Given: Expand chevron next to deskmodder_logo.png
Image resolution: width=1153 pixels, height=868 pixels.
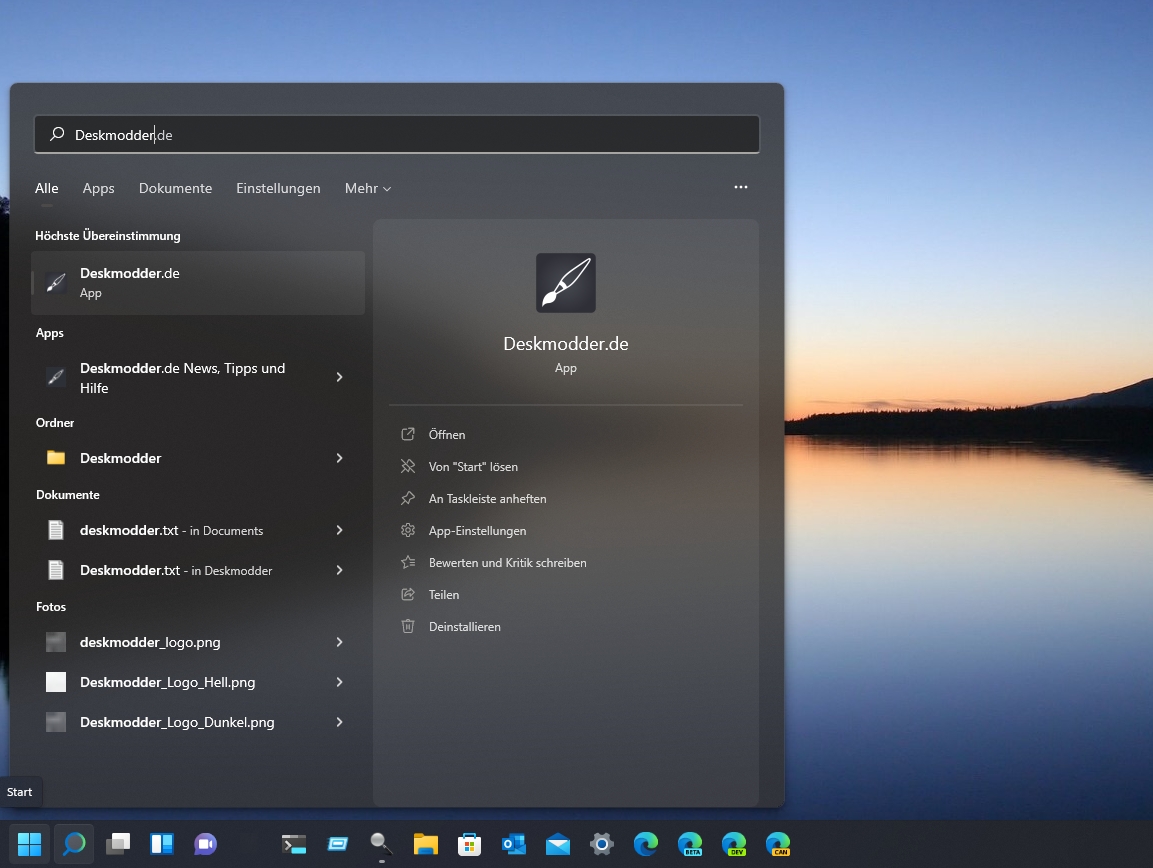Looking at the screenshot, I should [x=339, y=642].
